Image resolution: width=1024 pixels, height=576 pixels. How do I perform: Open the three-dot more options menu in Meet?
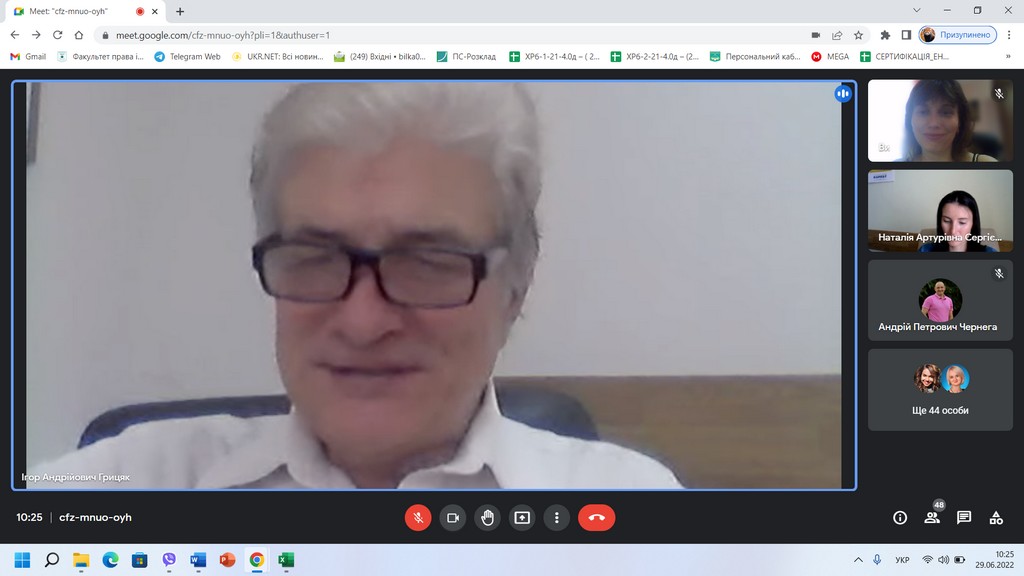(556, 518)
